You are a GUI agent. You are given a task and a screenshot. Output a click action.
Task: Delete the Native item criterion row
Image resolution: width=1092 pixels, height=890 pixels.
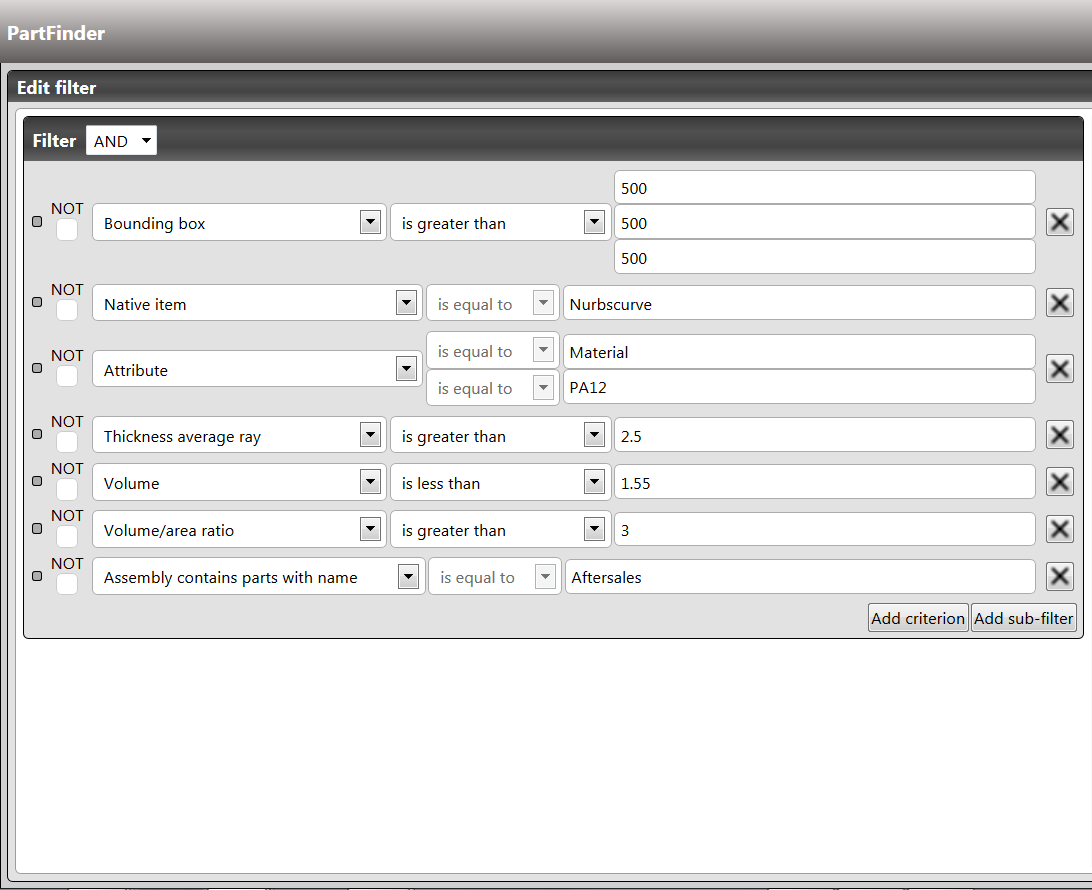click(1060, 303)
